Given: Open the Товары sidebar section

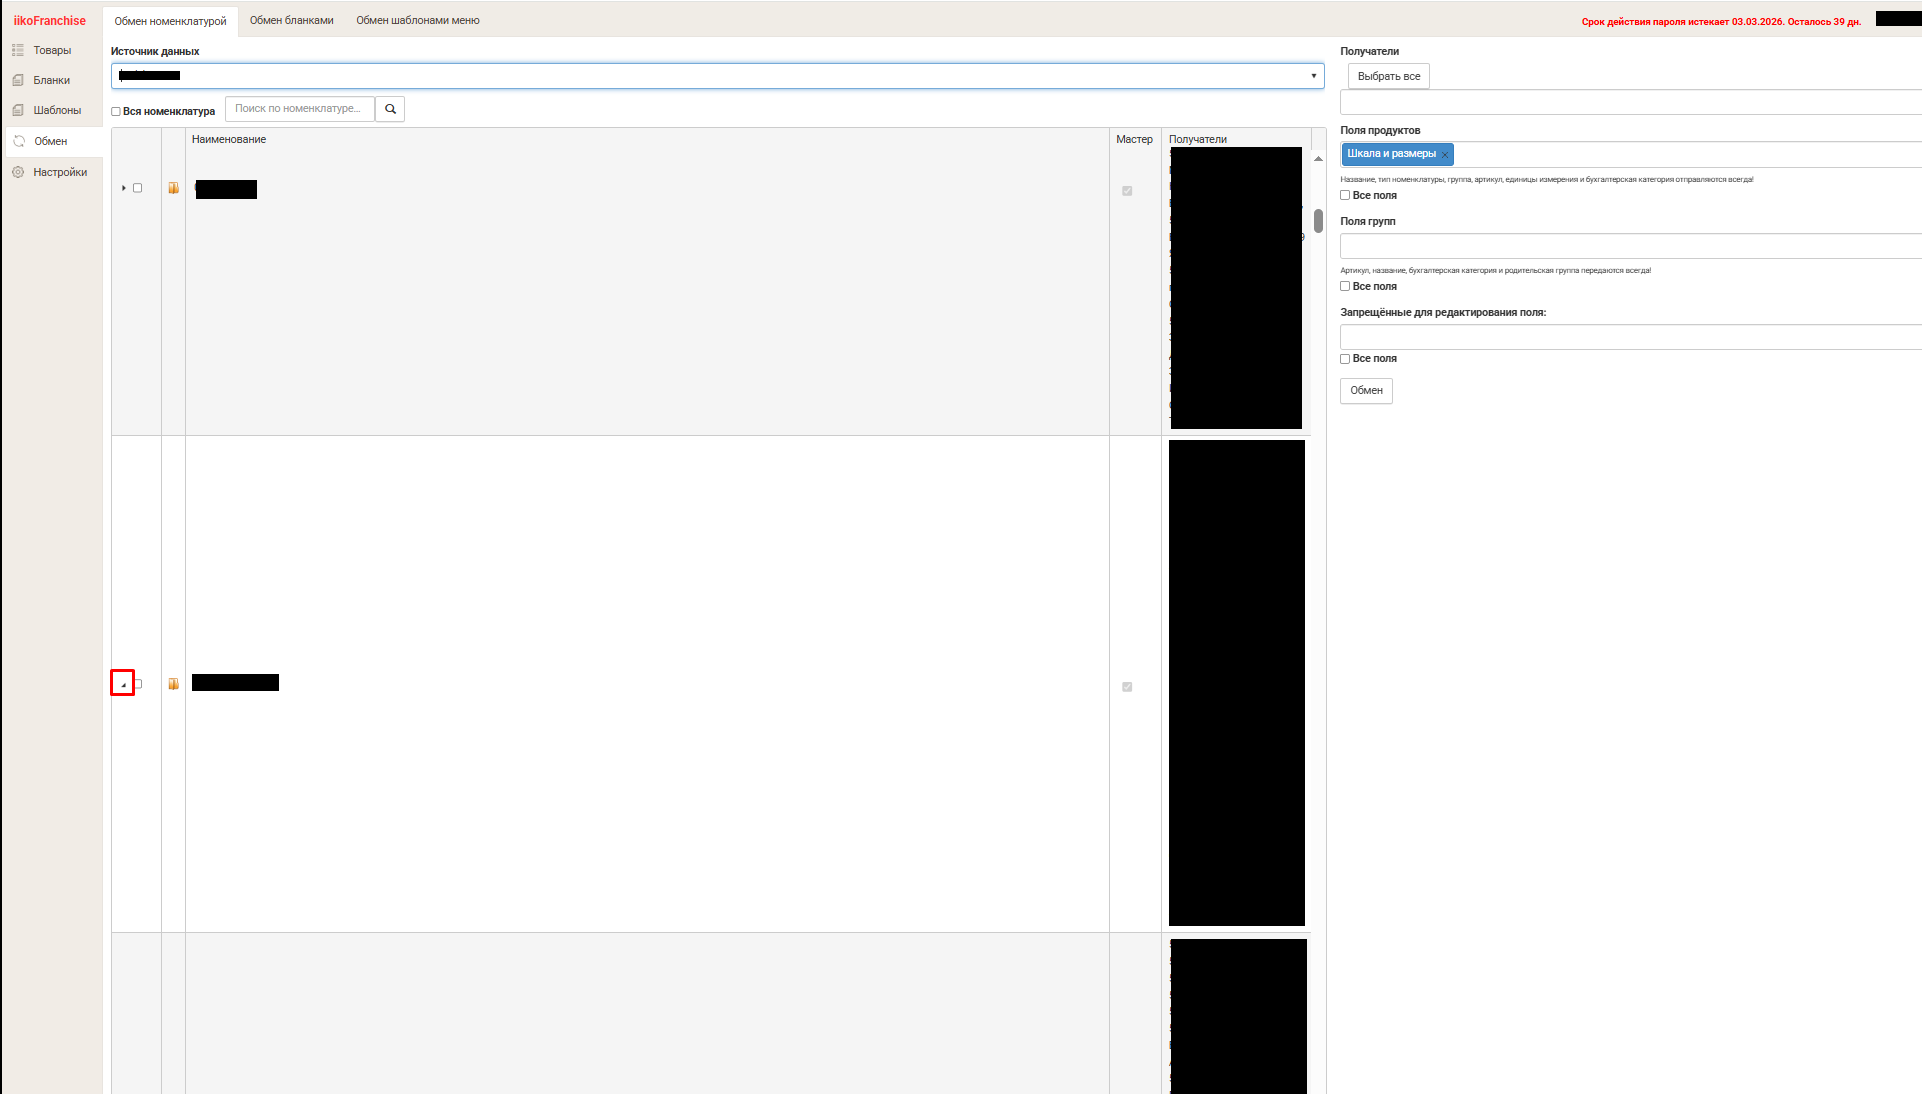Looking at the screenshot, I should tap(52, 50).
